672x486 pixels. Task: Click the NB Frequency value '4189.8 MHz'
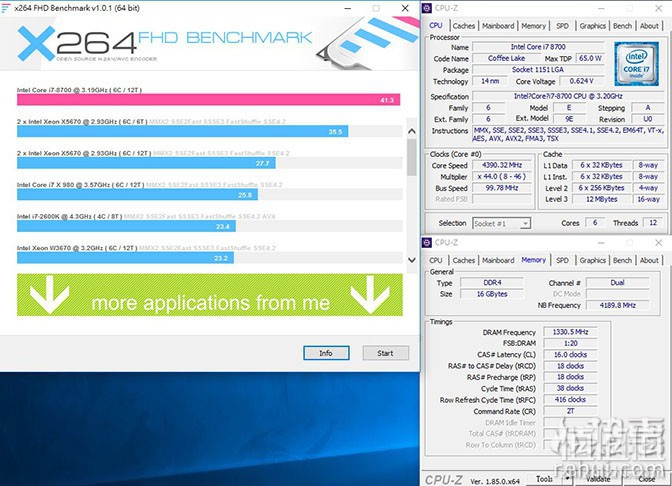(x=617, y=305)
